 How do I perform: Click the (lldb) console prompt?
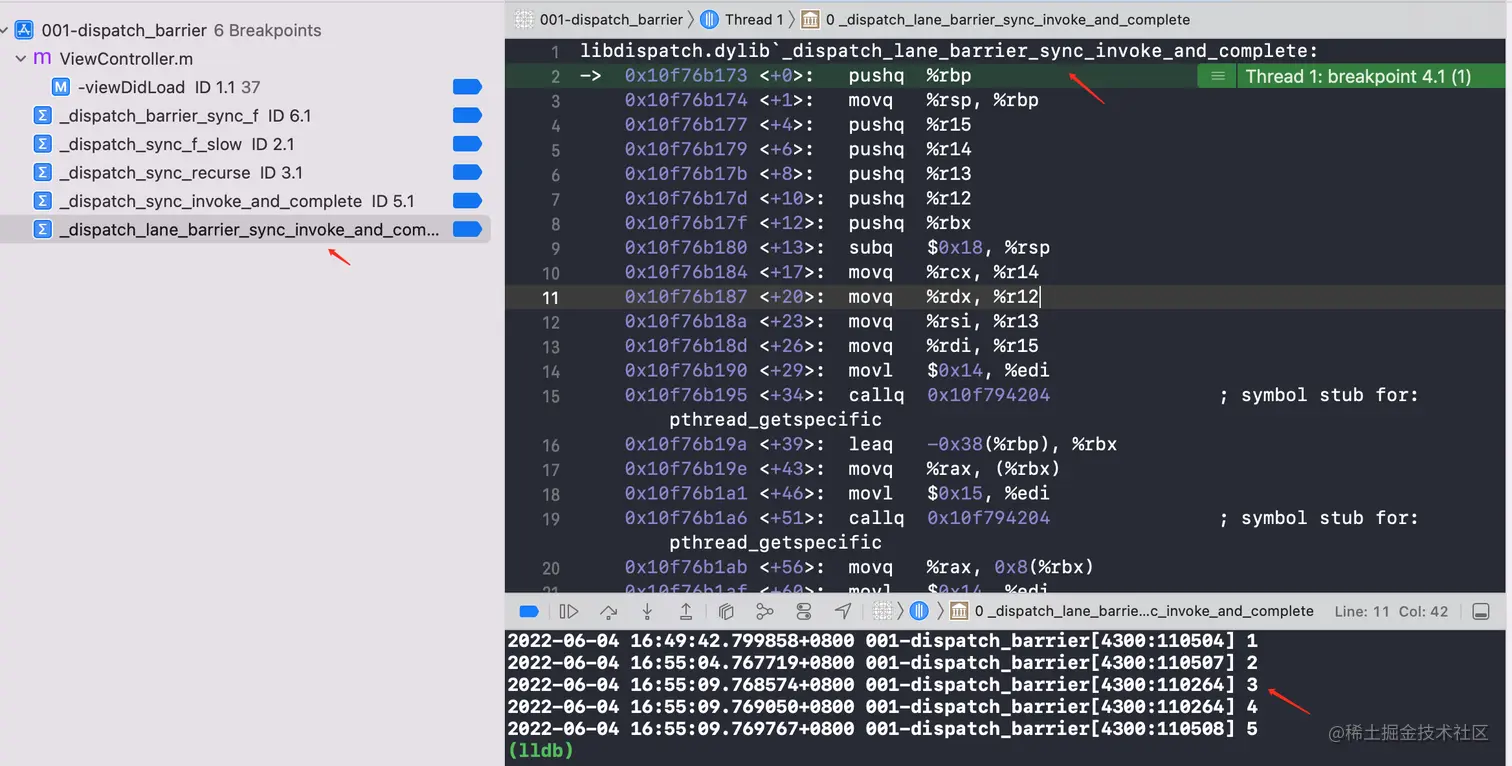[x=540, y=750]
